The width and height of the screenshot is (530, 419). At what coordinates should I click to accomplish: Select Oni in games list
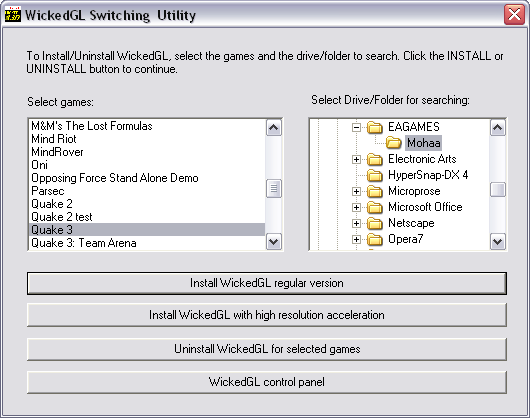pyautogui.click(x=147, y=165)
